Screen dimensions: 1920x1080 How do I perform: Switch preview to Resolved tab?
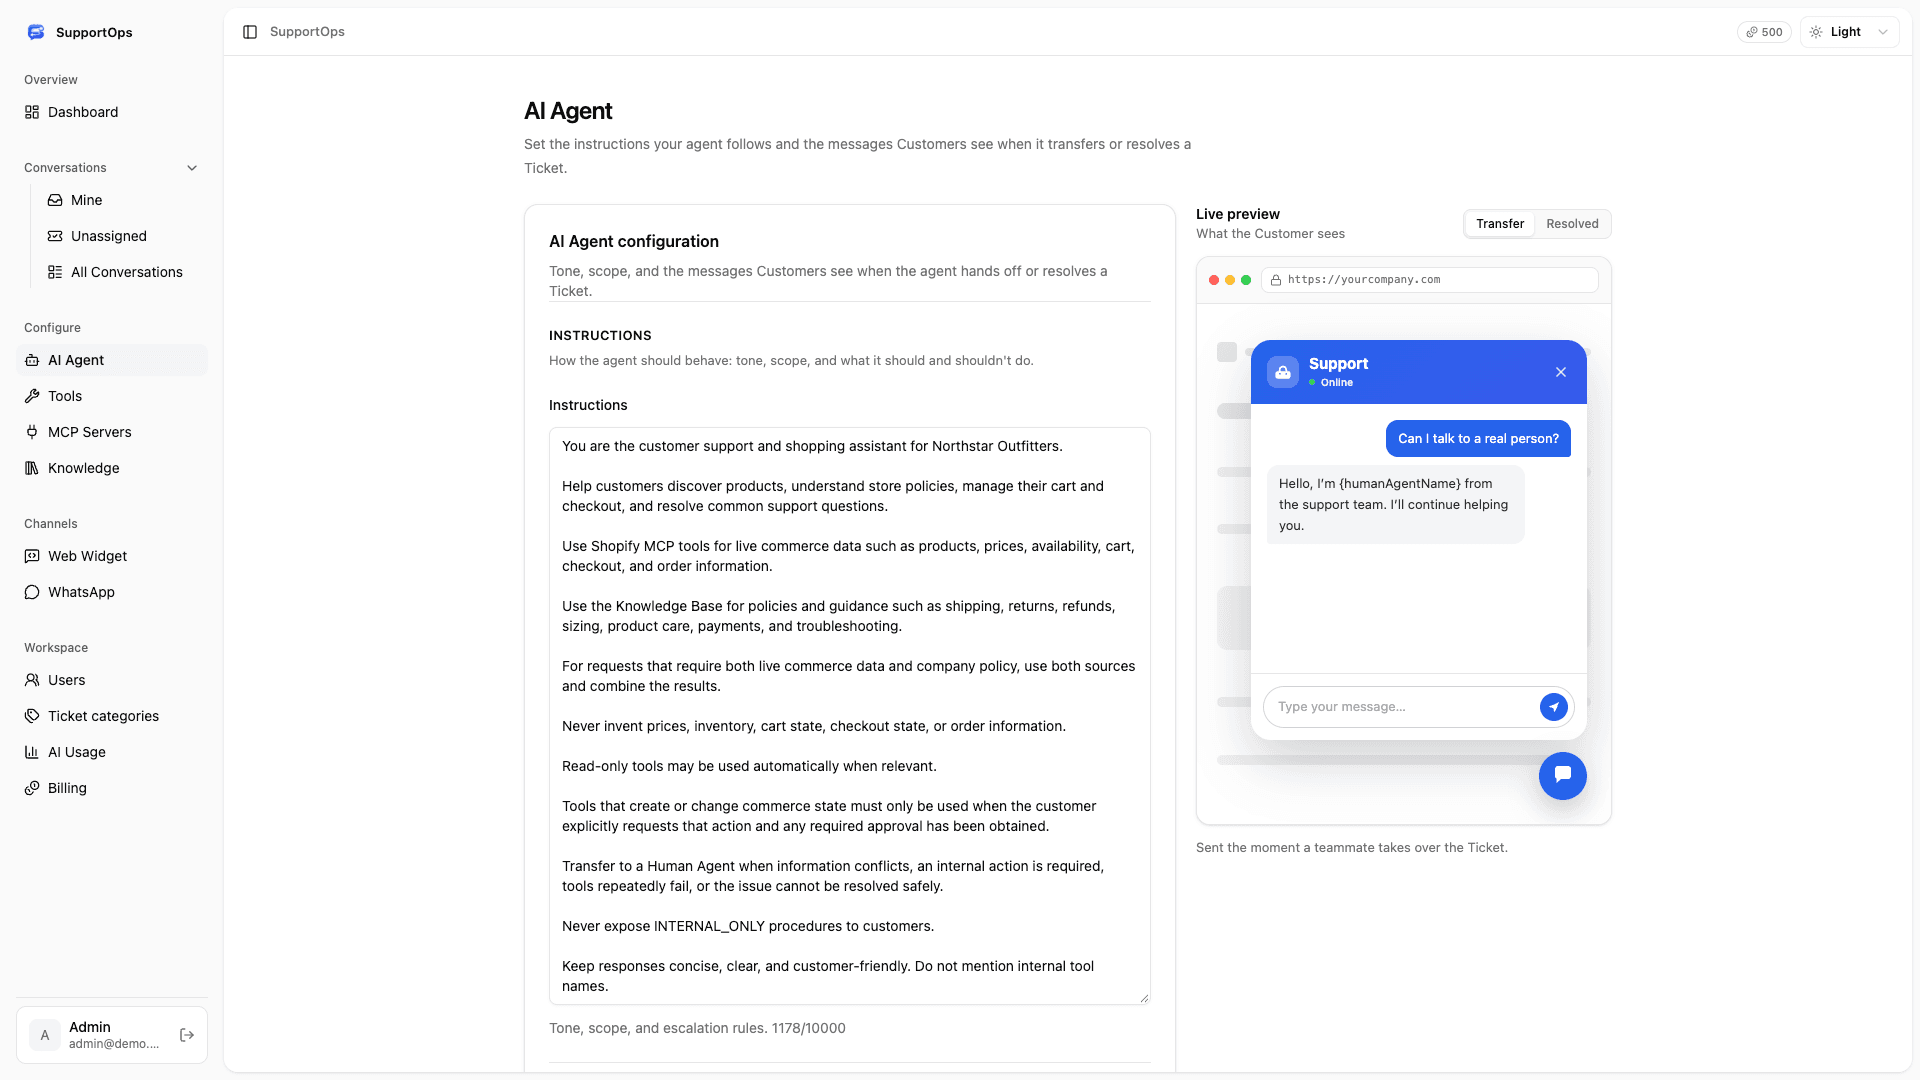coord(1572,224)
